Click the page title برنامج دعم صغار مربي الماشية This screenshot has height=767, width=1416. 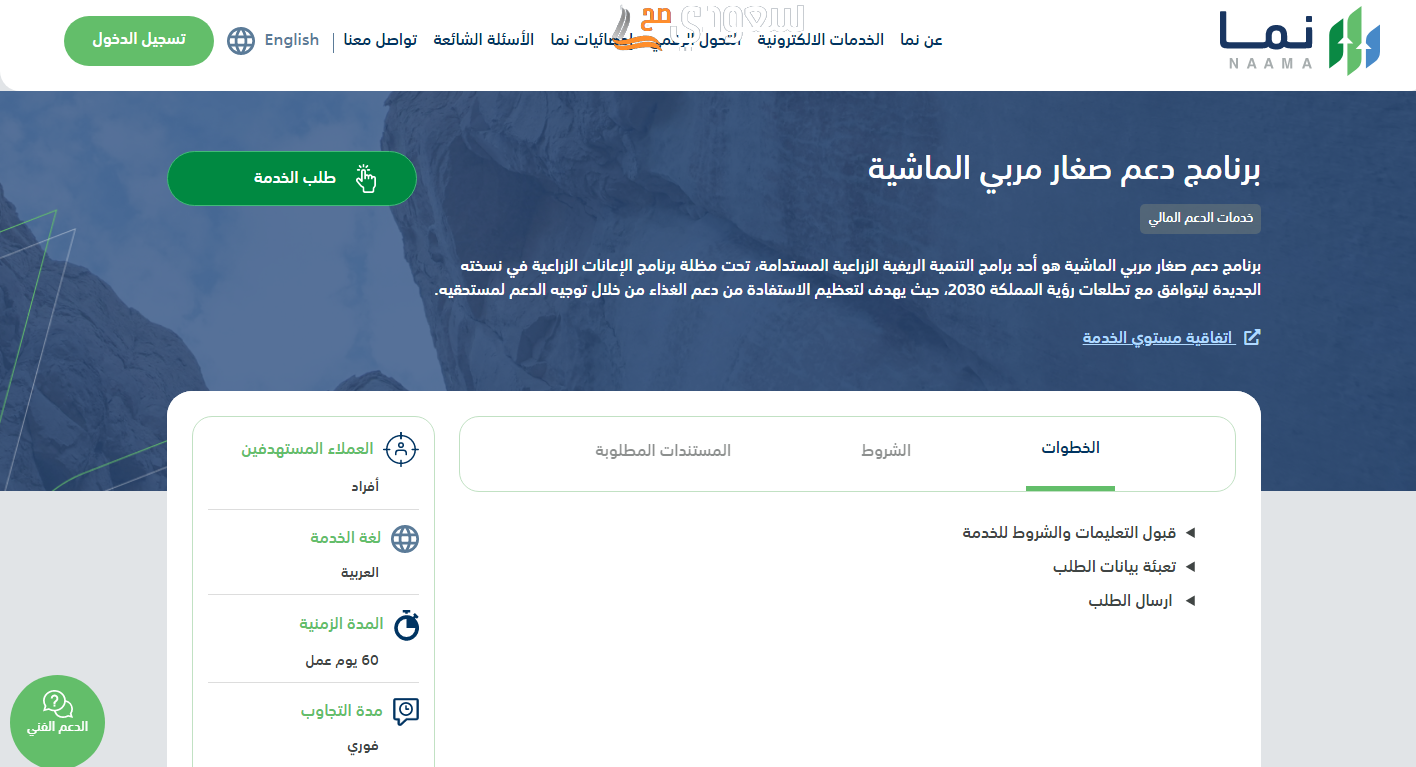pyautogui.click(x=1064, y=168)
